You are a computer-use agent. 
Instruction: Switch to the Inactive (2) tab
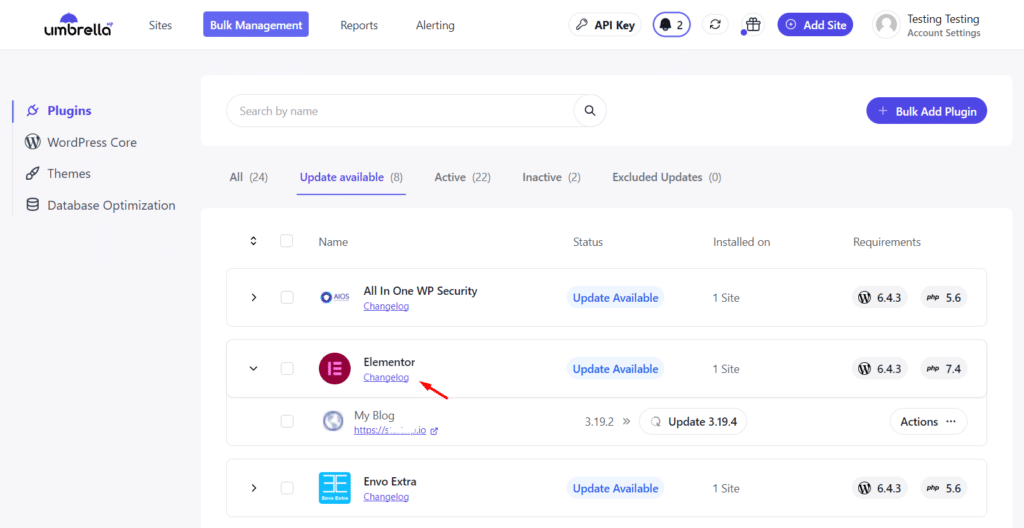click(551, 177)
